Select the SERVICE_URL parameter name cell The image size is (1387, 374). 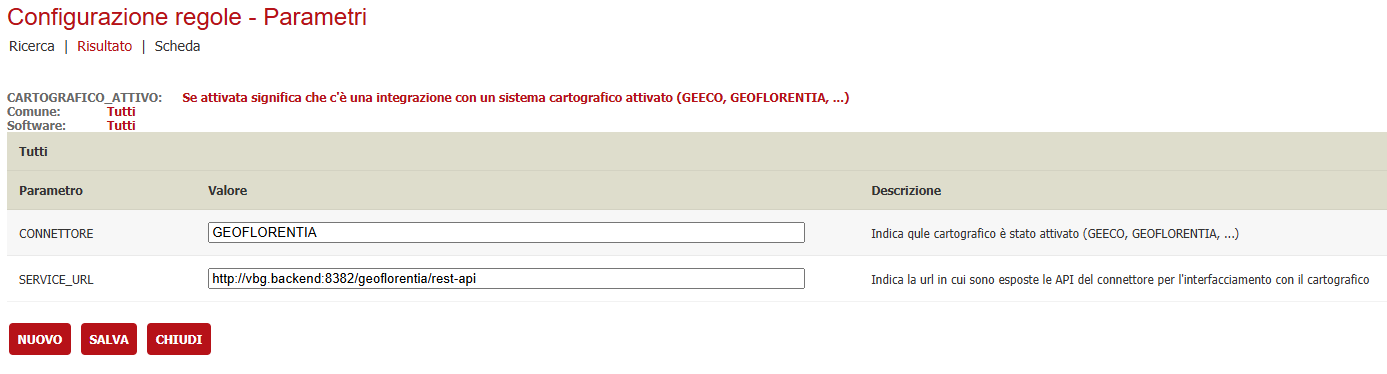pyautogui.click(x=56, y=279)
